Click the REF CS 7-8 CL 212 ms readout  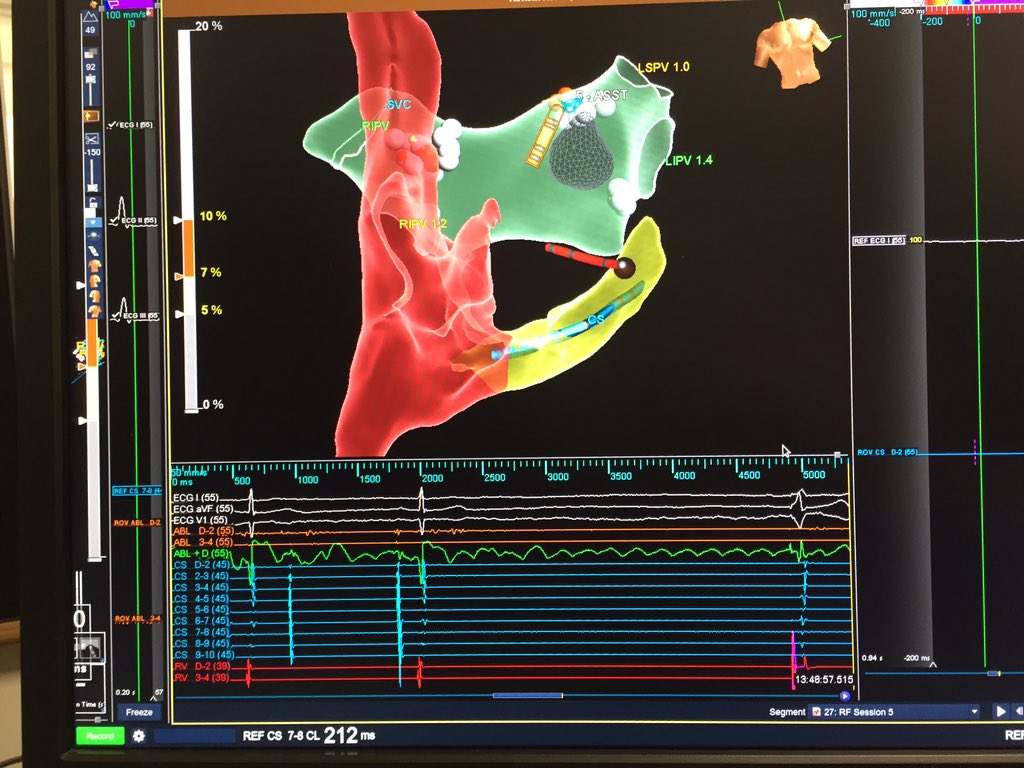click(309, 736)
